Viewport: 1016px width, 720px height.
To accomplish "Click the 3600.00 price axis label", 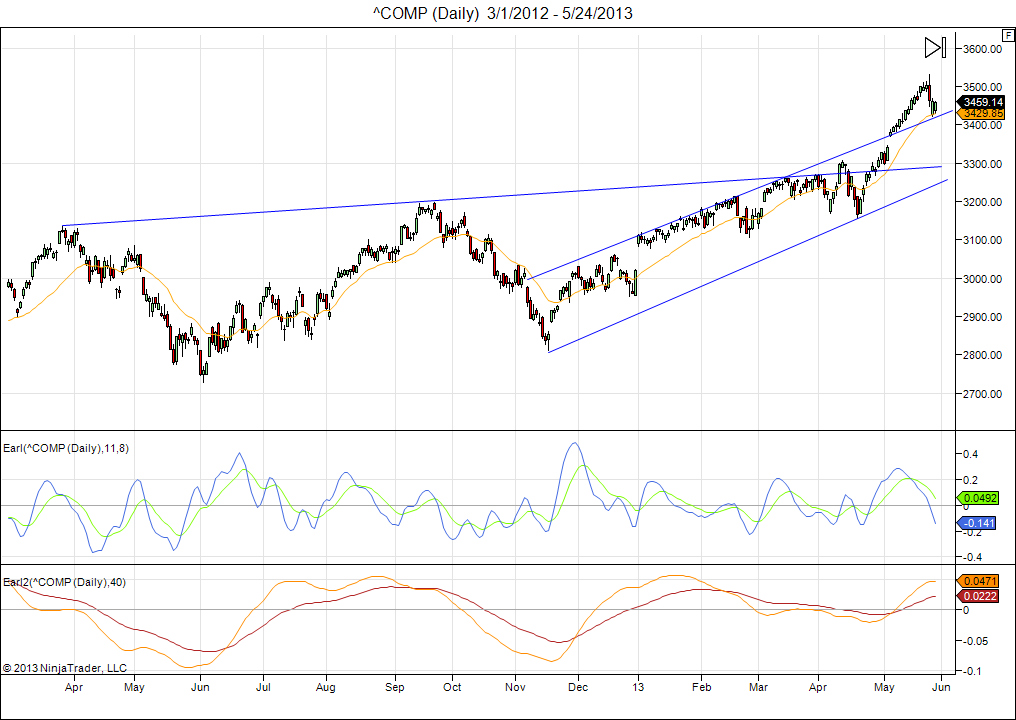I will (981, 49).
